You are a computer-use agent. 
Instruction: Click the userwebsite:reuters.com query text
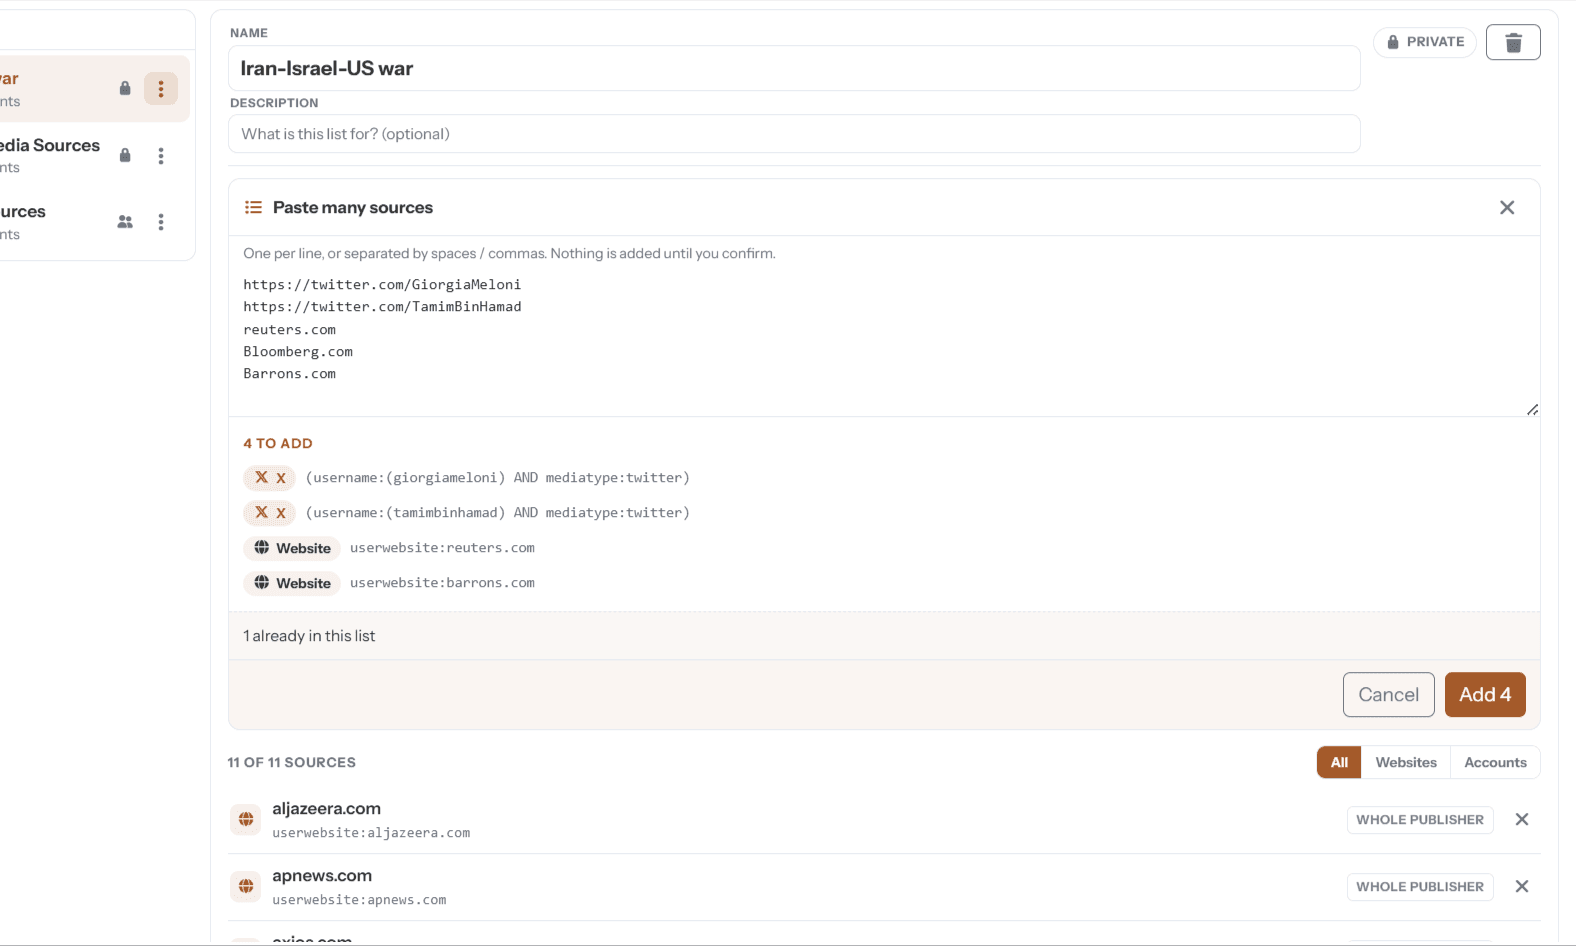[442, 548]
